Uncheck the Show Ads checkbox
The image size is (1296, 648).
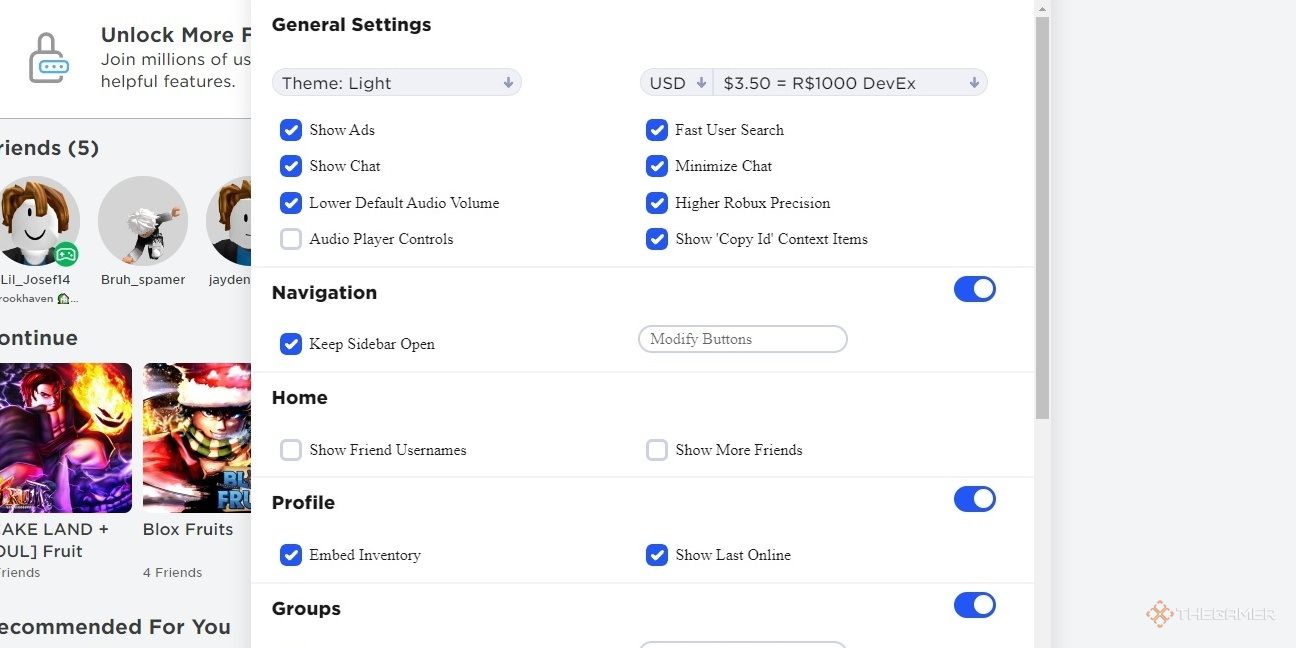[291, 130]
